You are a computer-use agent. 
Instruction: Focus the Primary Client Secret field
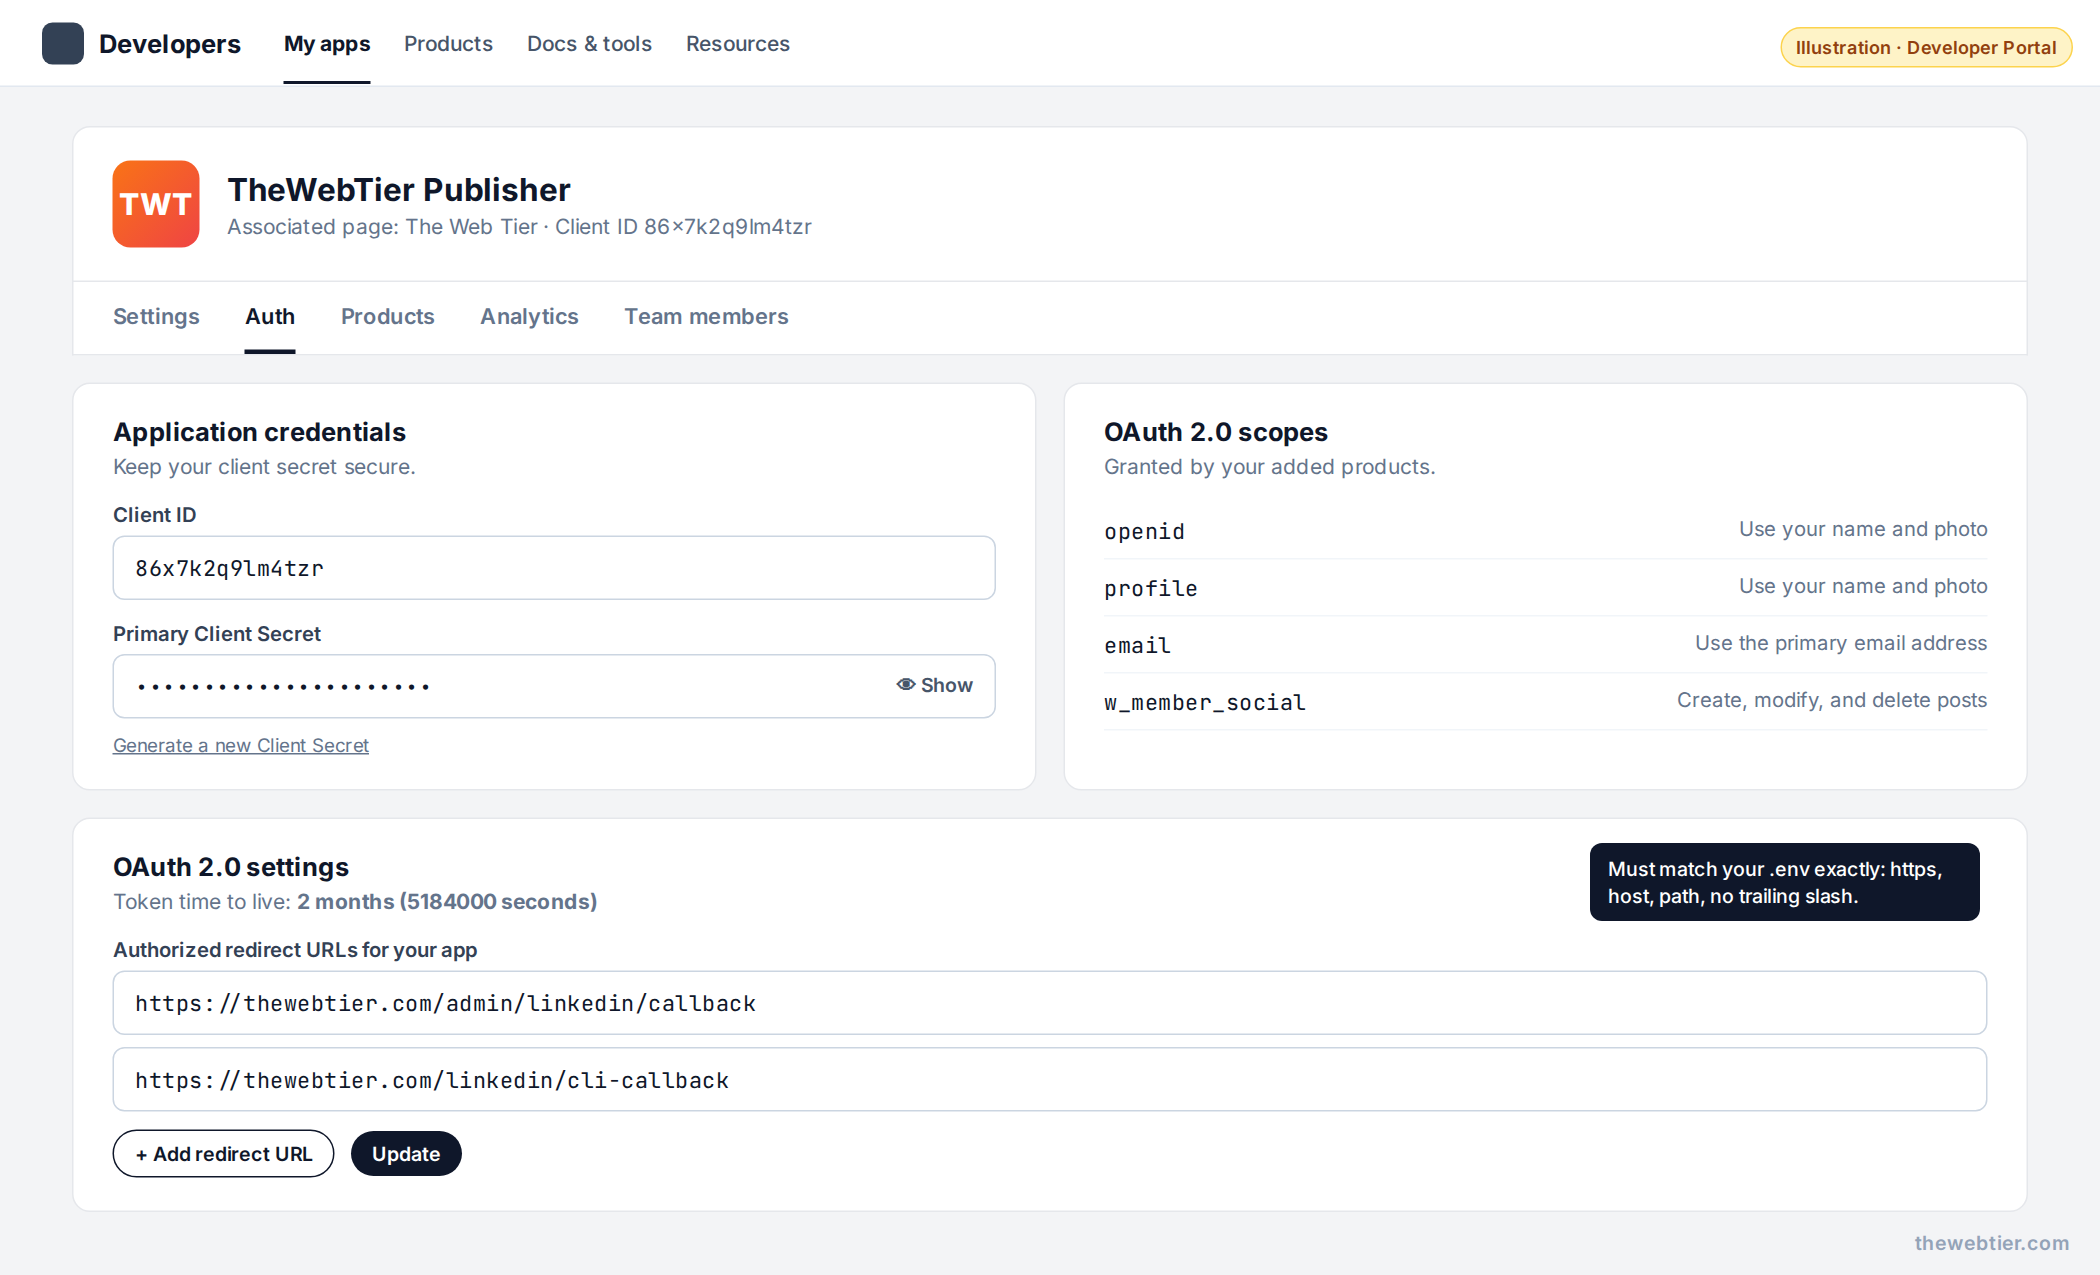[x=554, y=686]
